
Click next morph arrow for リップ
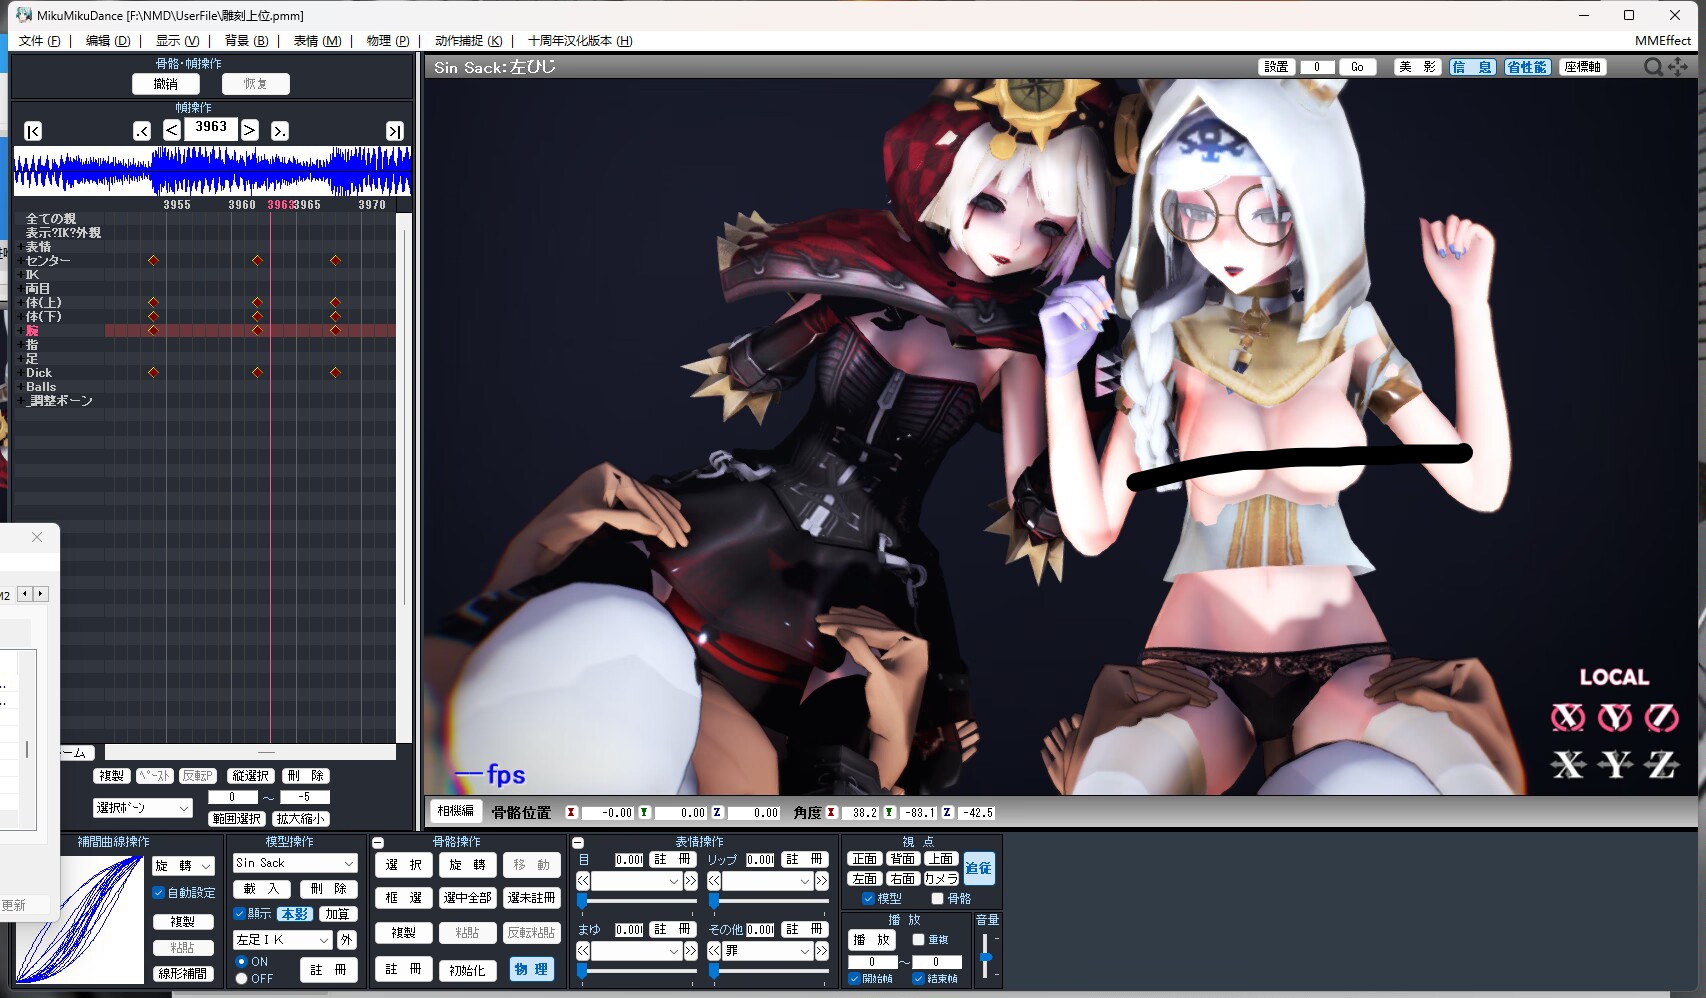pyautogui.click(x=822, y=881)
